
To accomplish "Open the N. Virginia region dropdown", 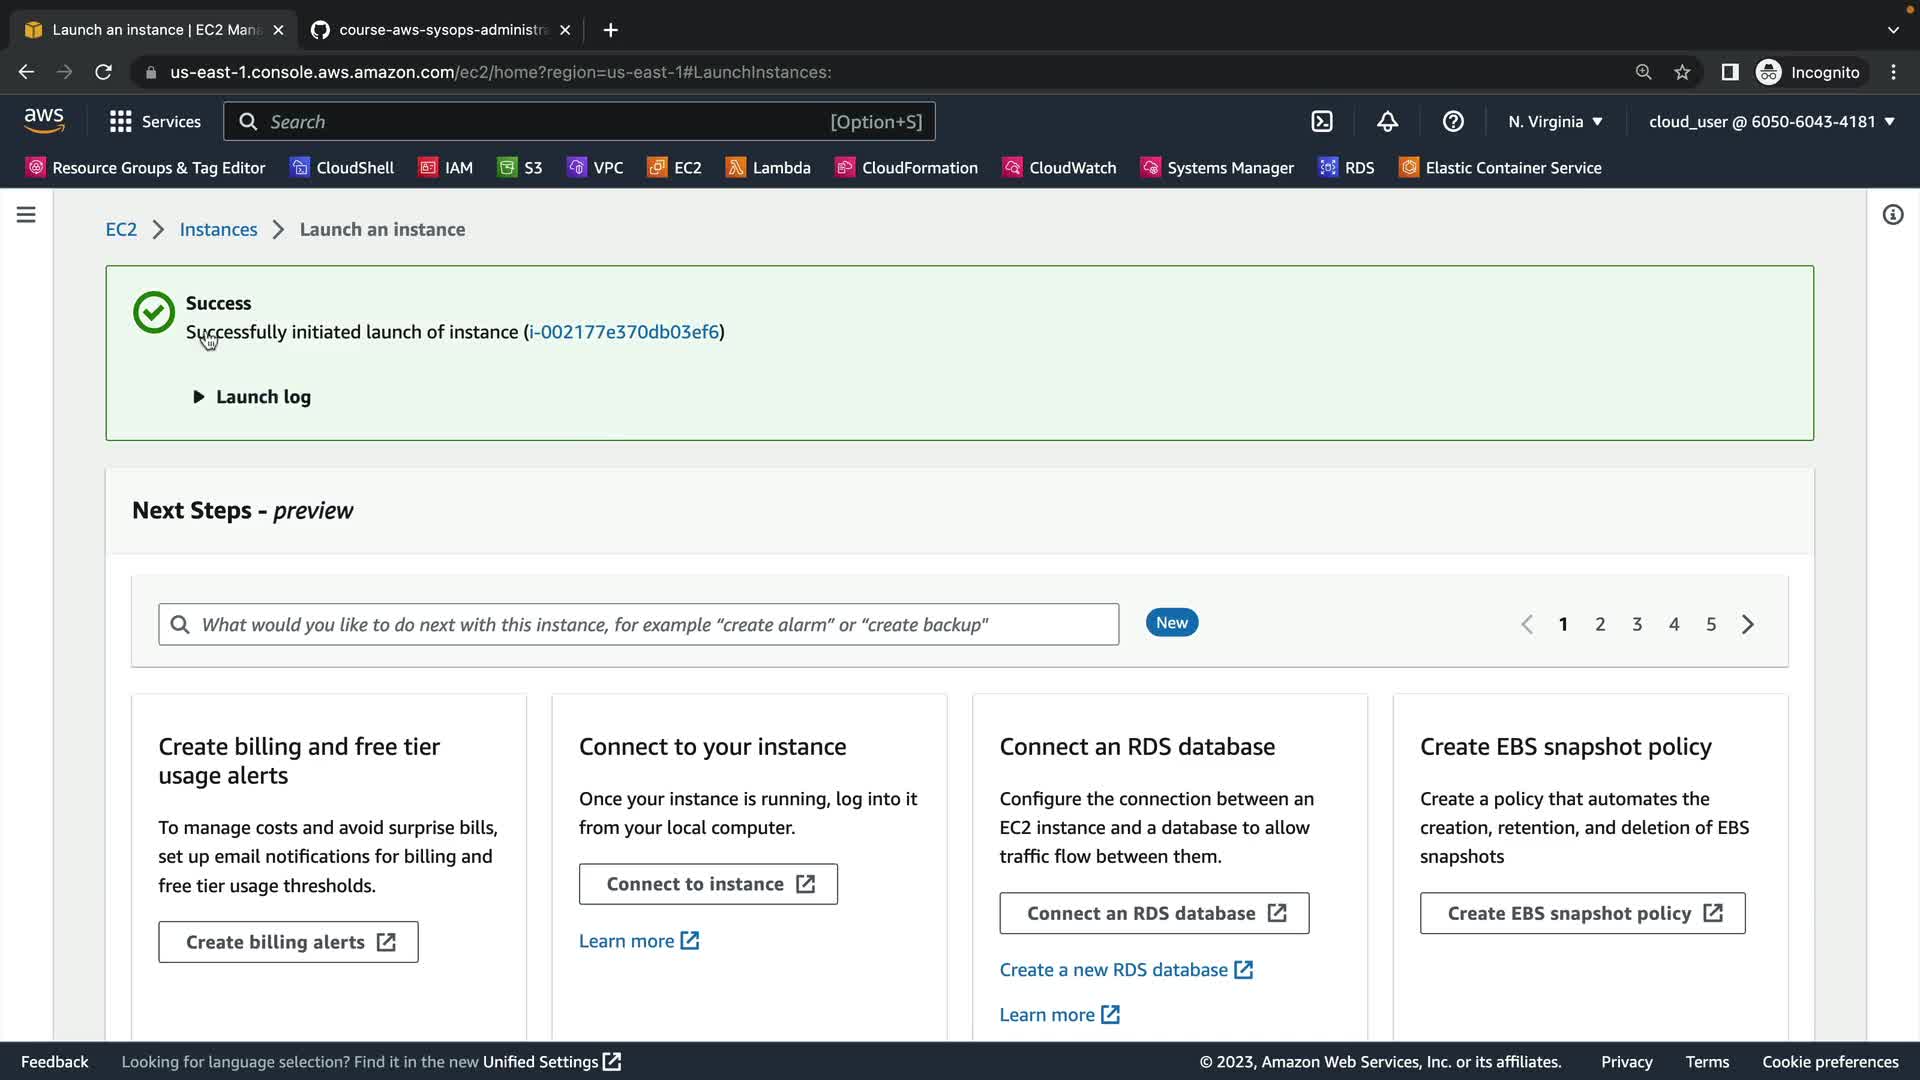I will pyautogui.click(x=1555, y=122).
